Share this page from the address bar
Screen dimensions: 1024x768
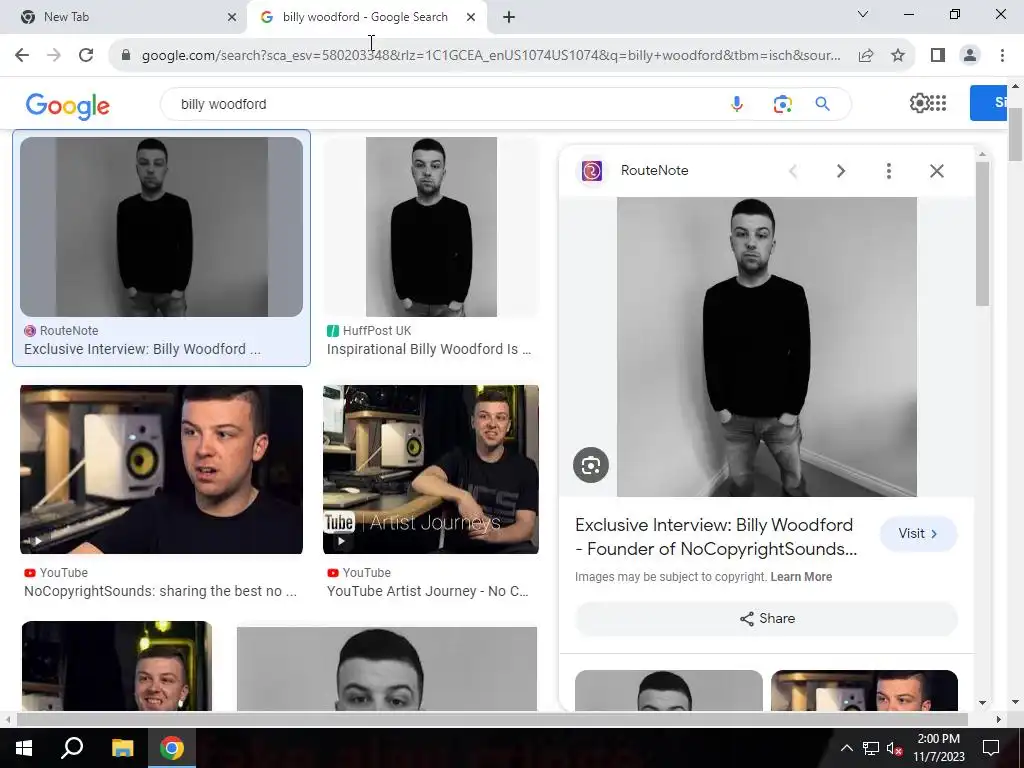point(866,56)
